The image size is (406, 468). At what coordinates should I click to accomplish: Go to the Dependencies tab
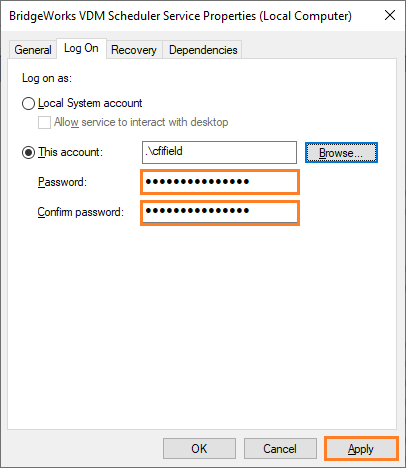pyautogui.click(x=203, y=50)
